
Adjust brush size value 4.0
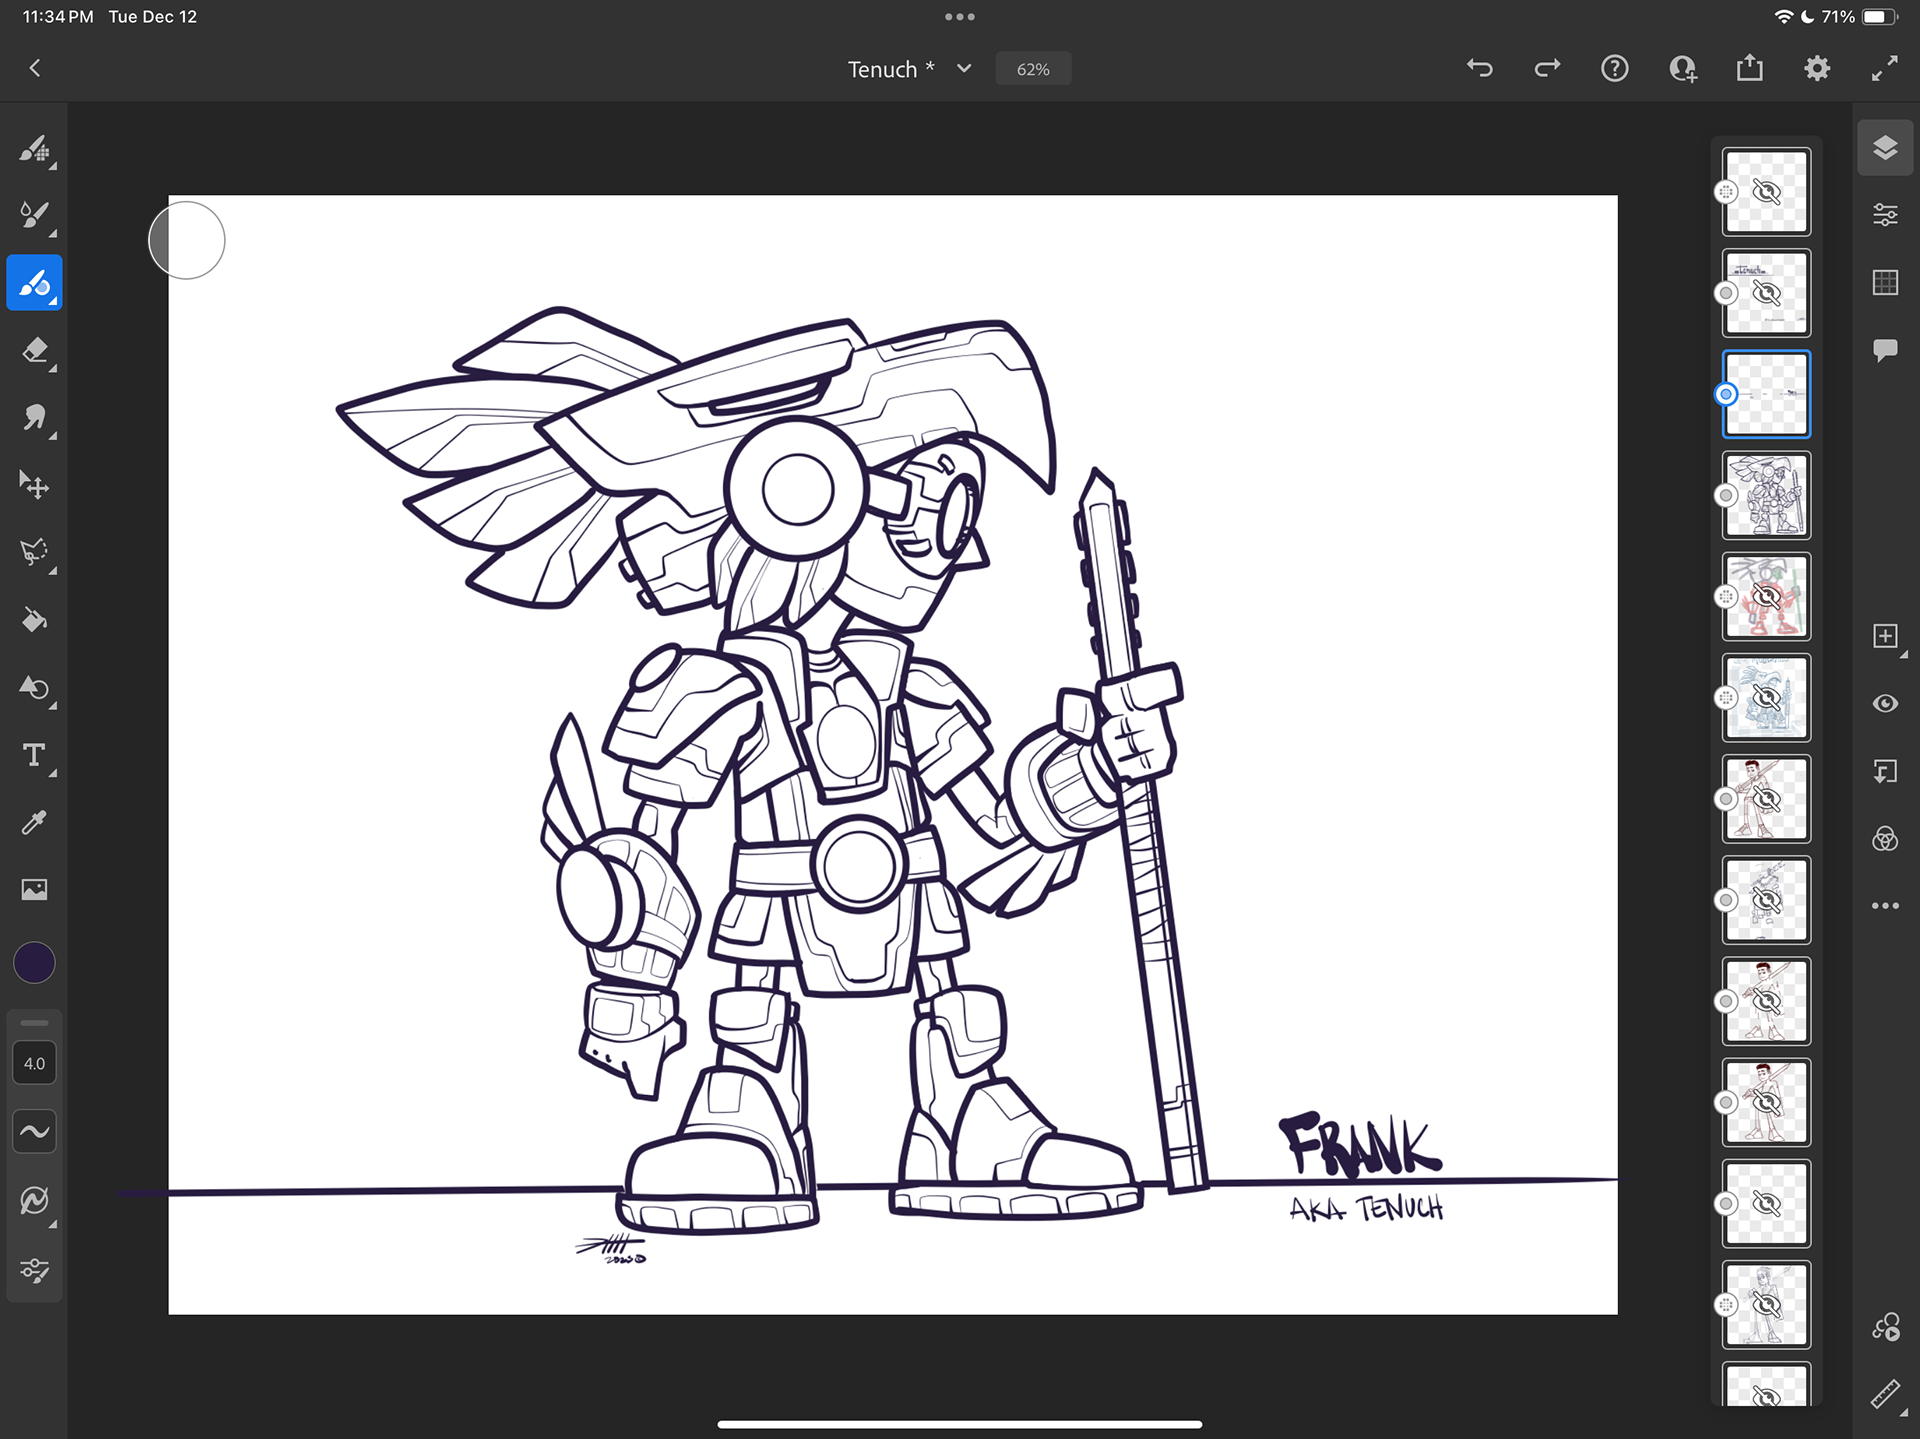click(35, 1063)
